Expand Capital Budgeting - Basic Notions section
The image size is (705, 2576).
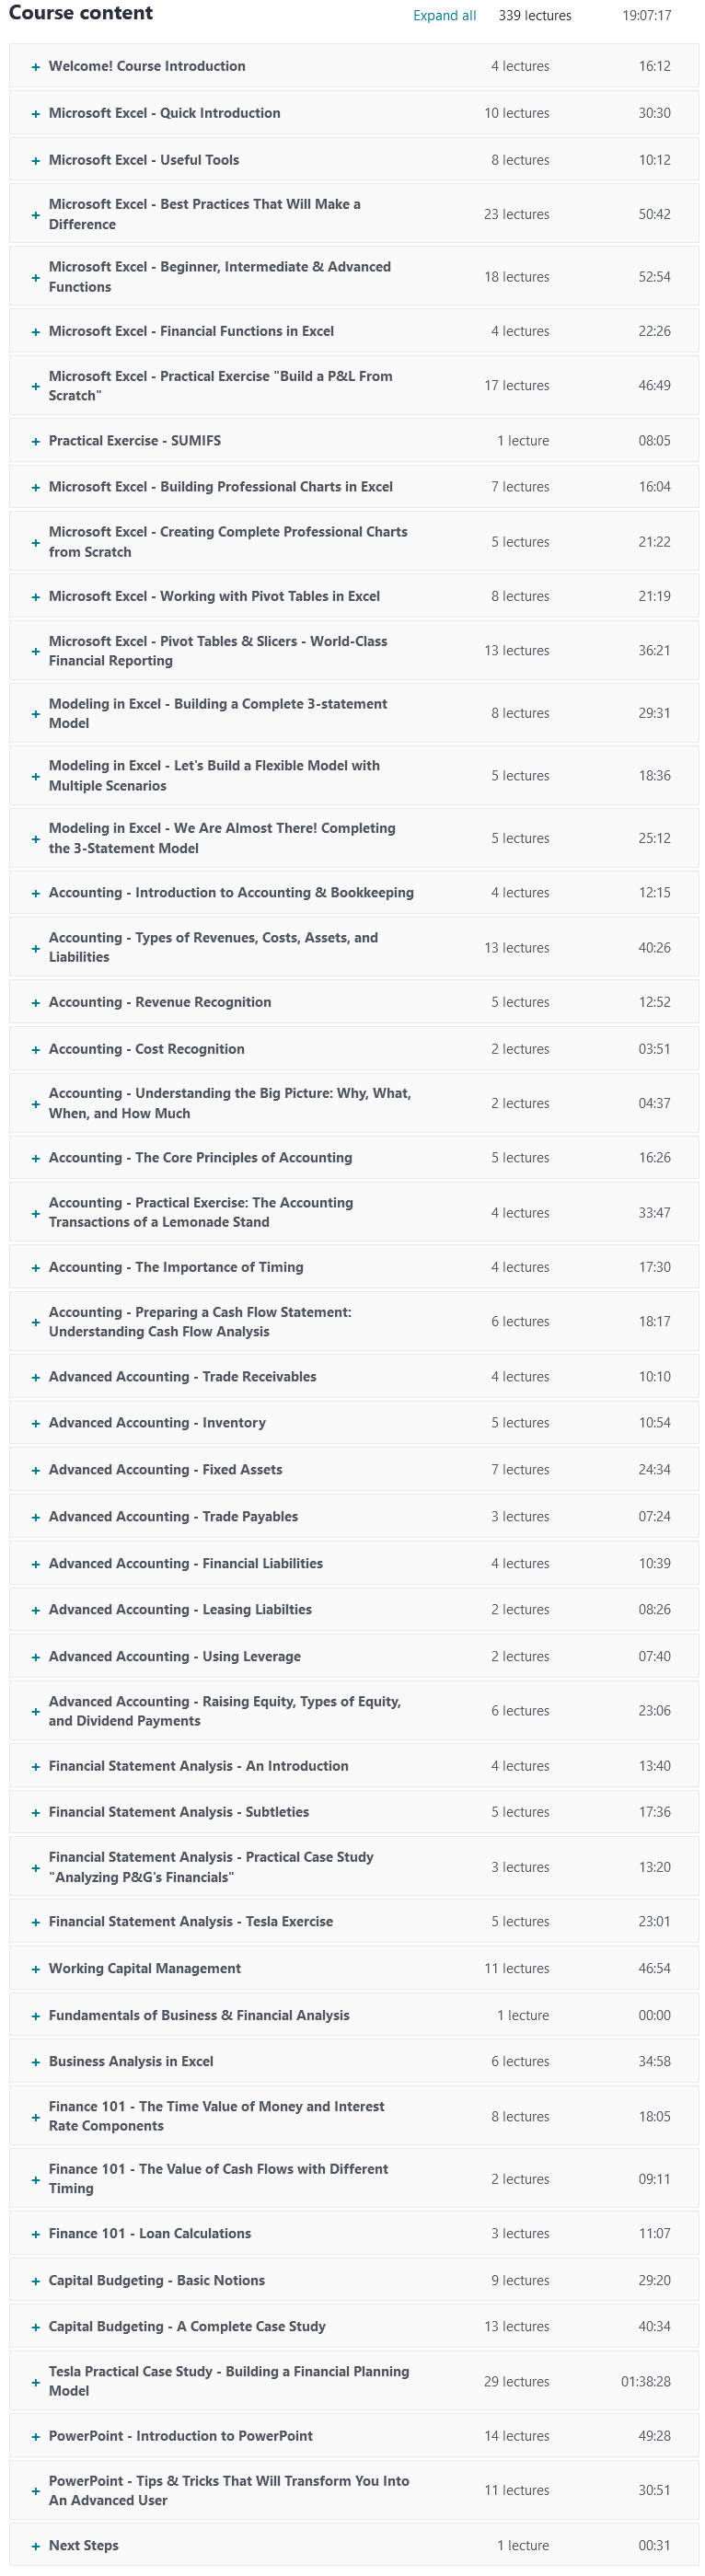[354, 2280]
